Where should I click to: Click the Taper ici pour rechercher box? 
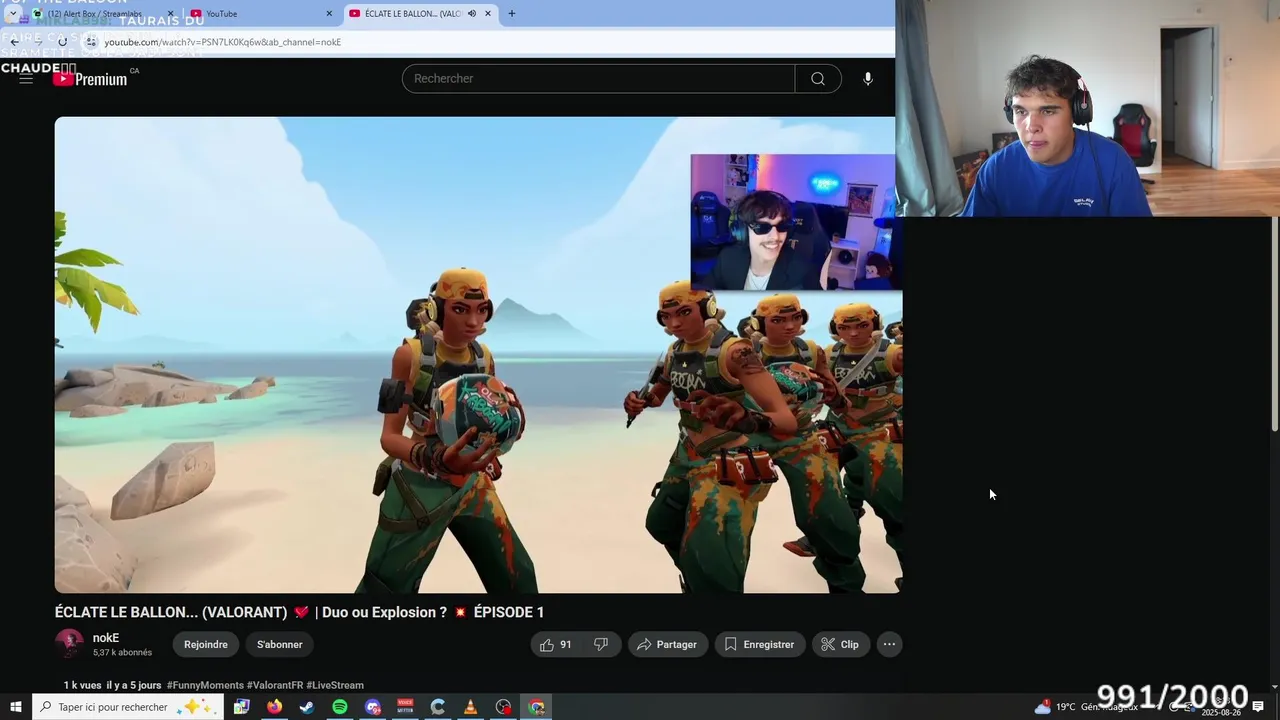click(128, 707)
